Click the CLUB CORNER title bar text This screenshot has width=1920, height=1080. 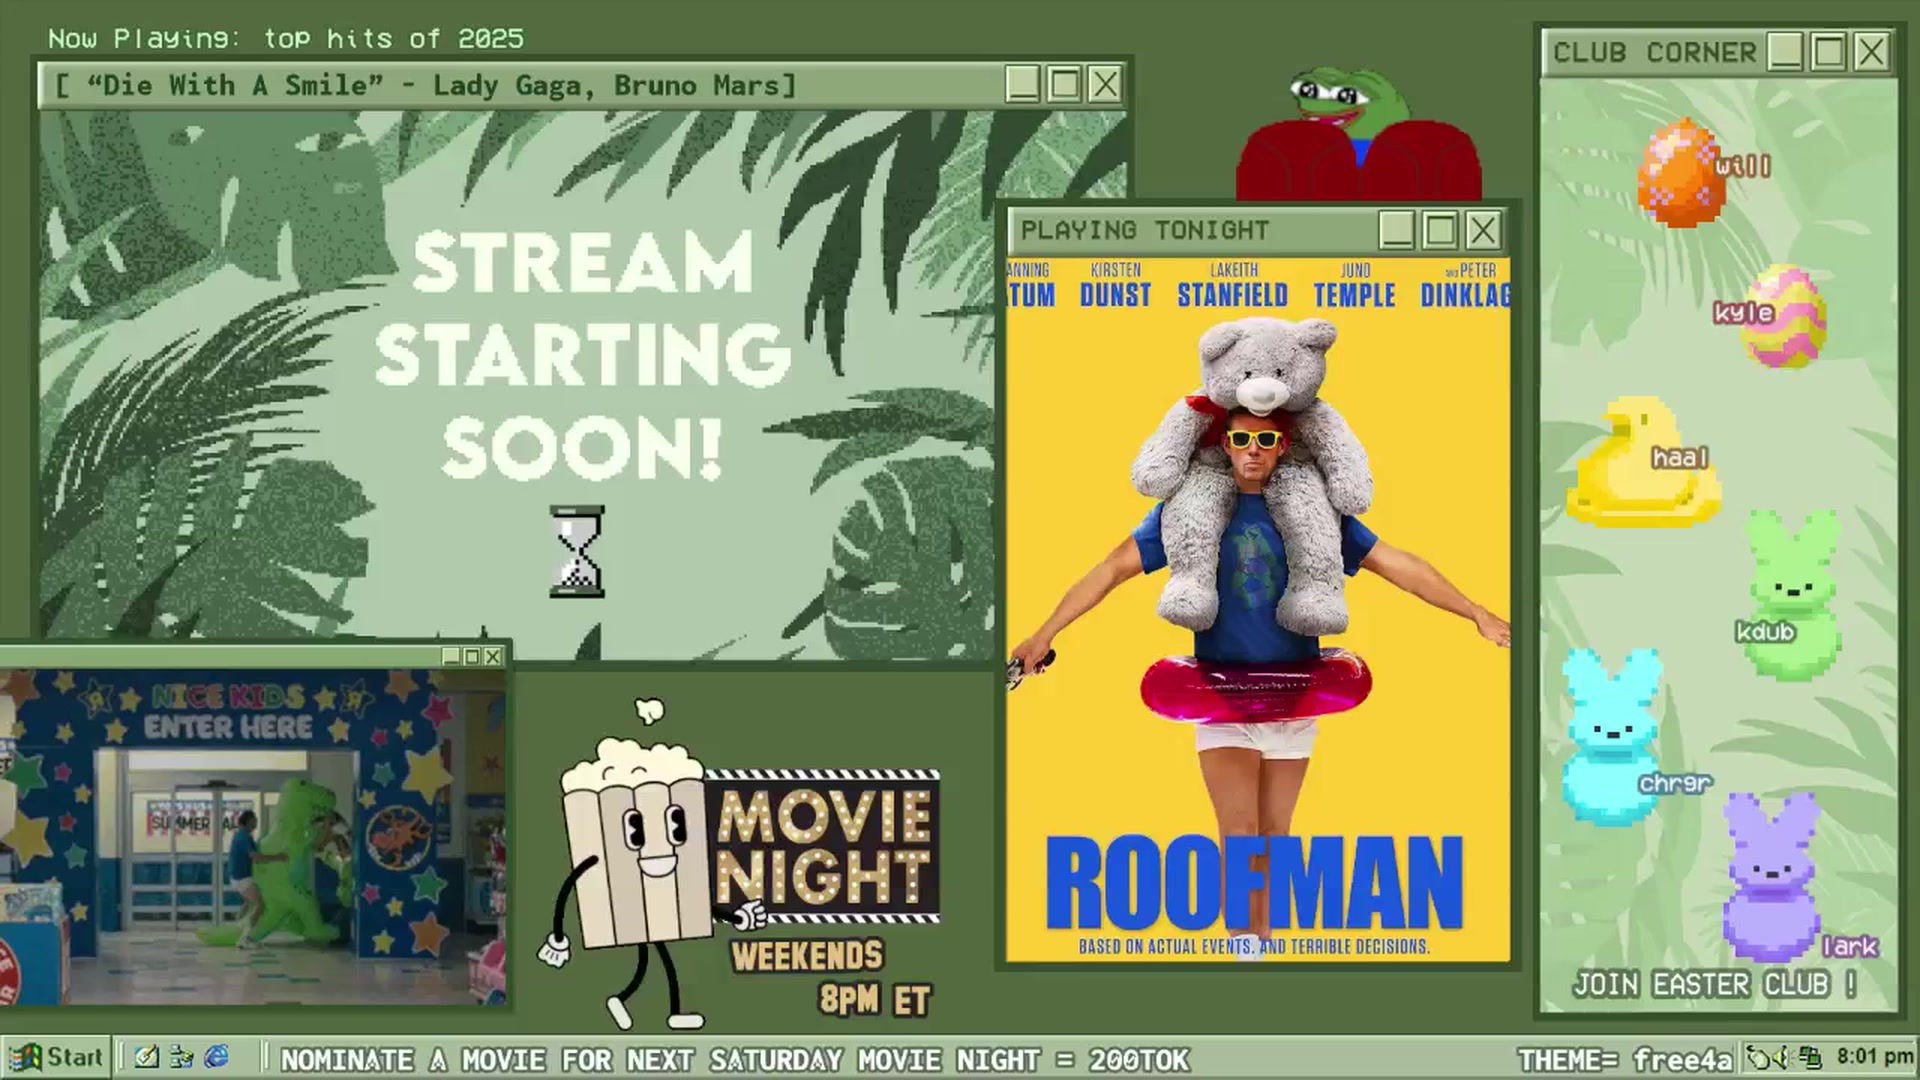click(x=1654, y=52)
